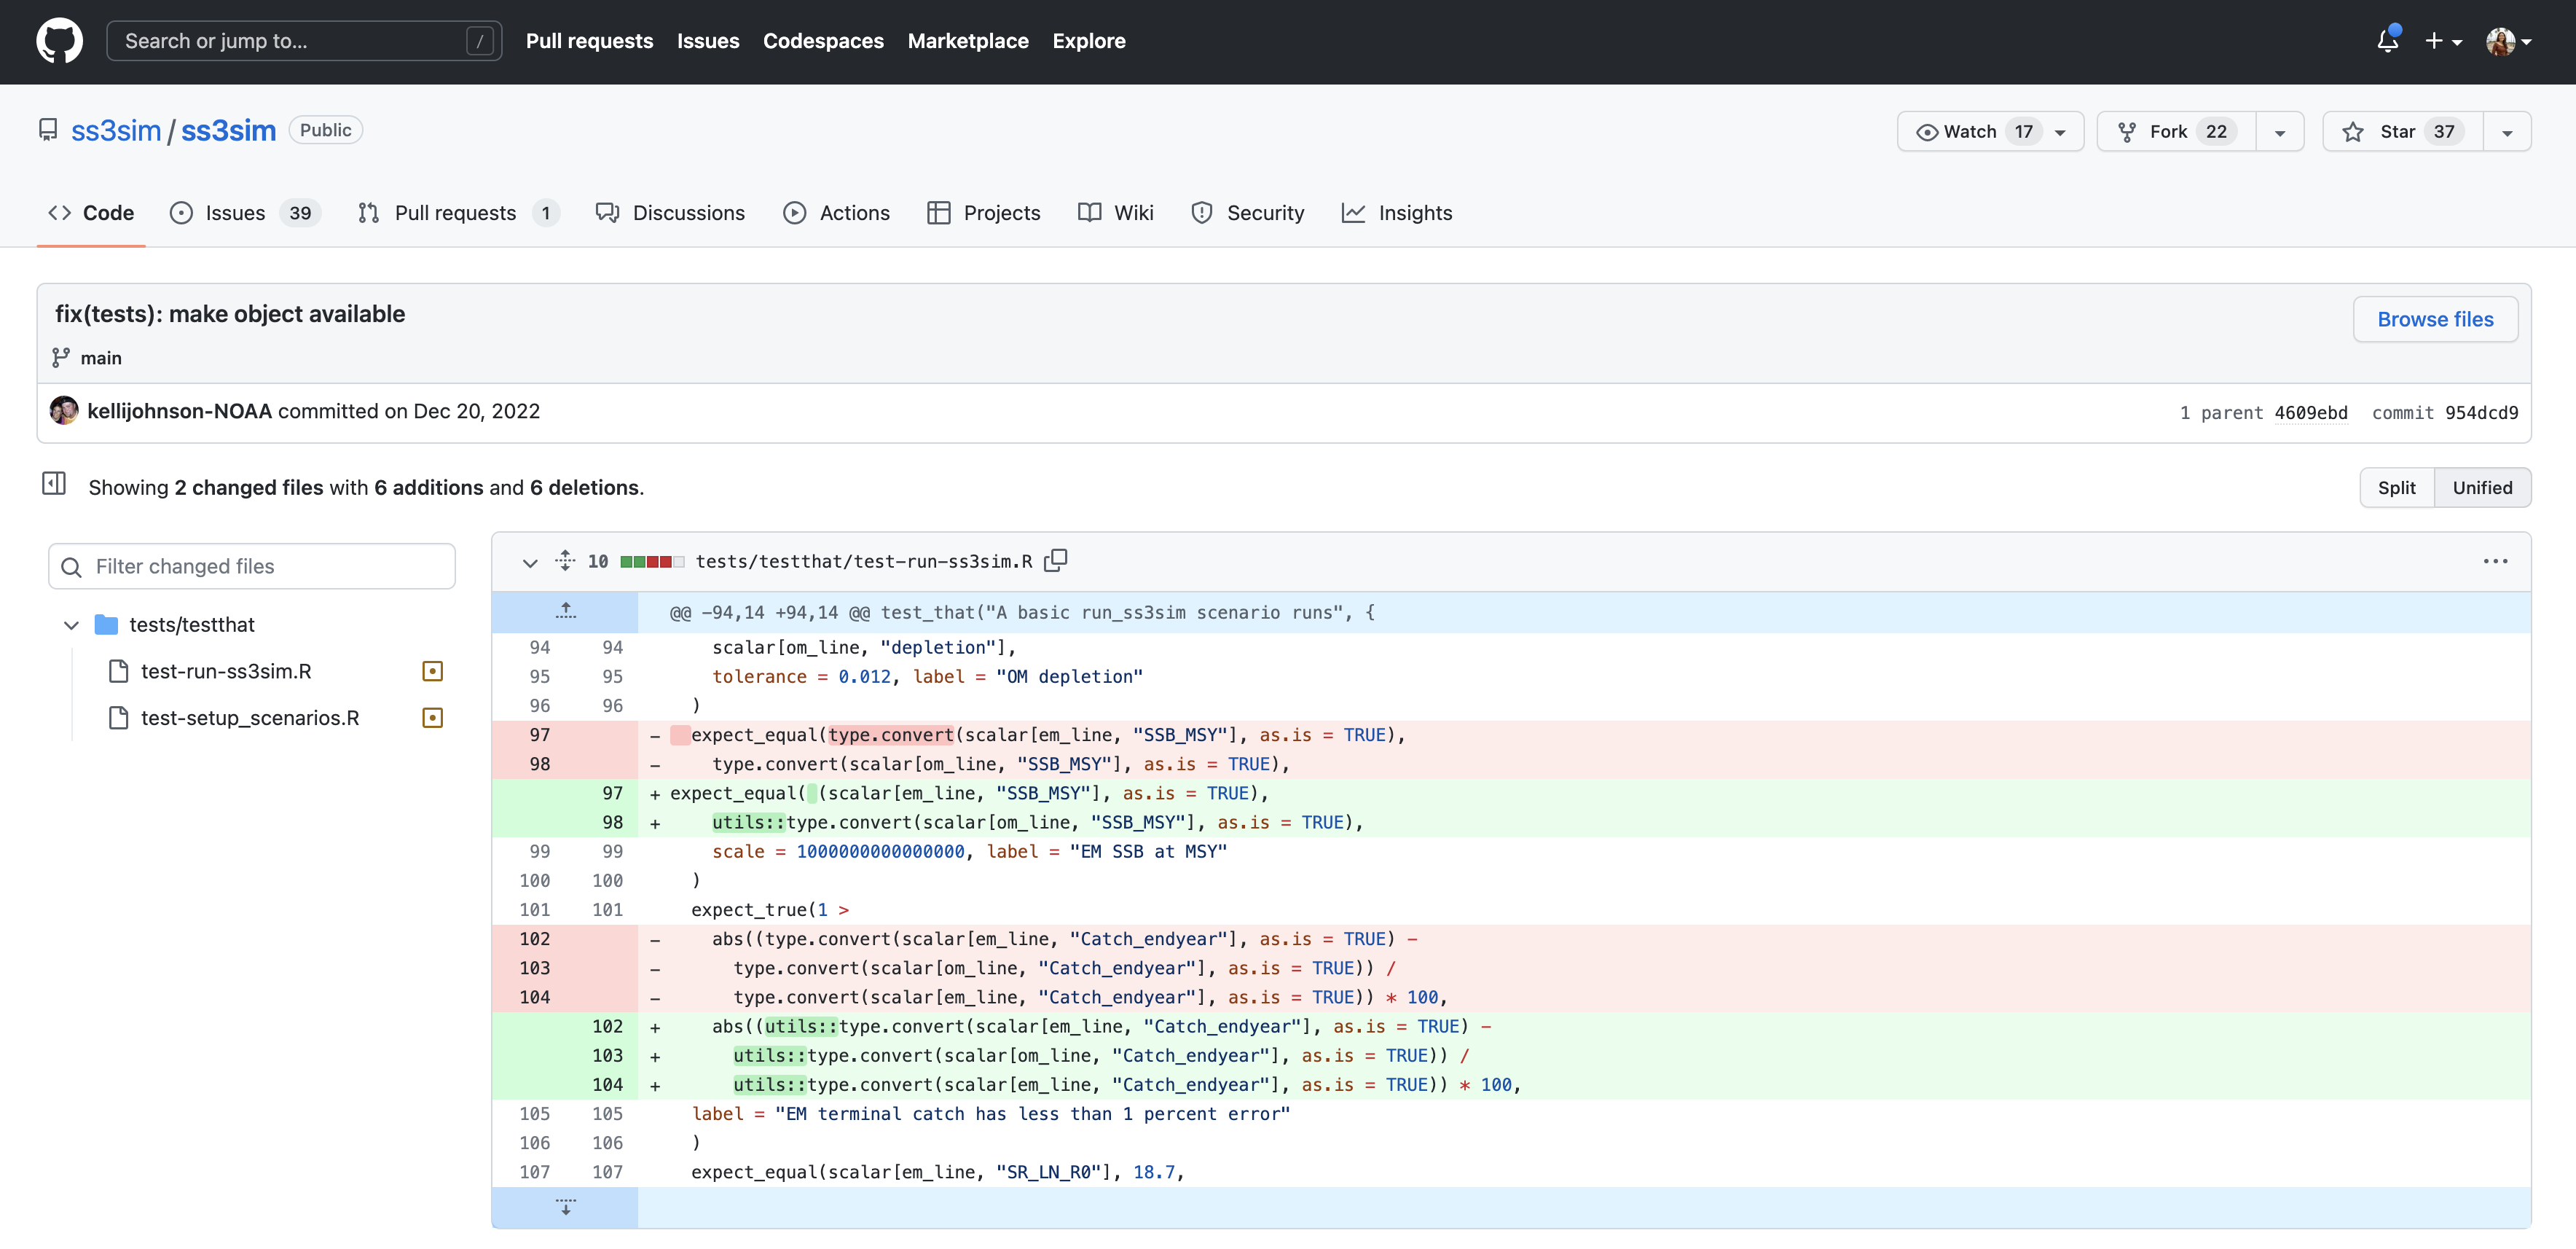Click the GitHub logo home icon

pyautogui.click(x=59, y=41)
